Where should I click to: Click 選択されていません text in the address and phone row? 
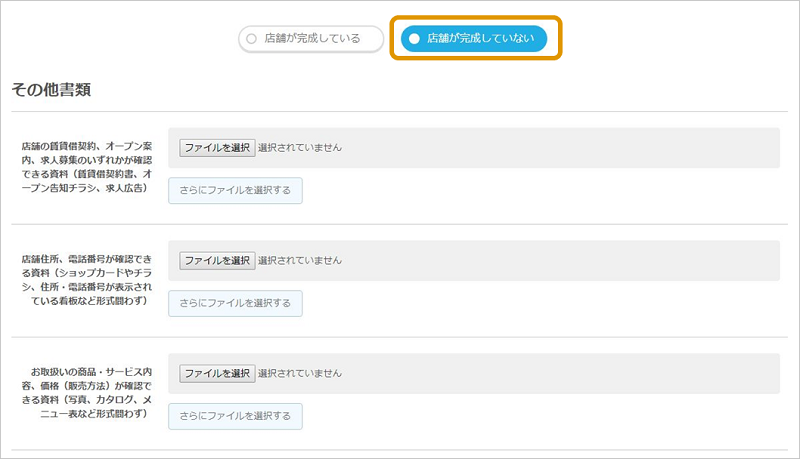[x=300, y=260]
